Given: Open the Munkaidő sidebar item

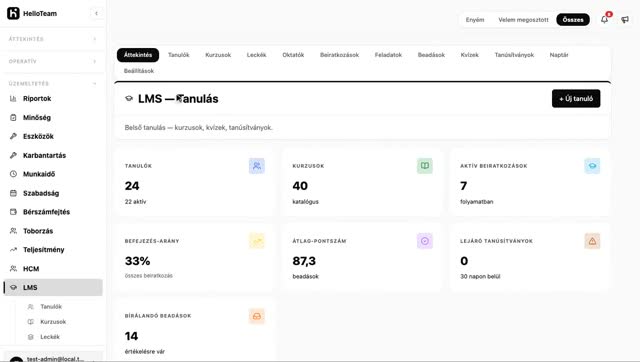Looking at the screenshot, I should 53,174.
